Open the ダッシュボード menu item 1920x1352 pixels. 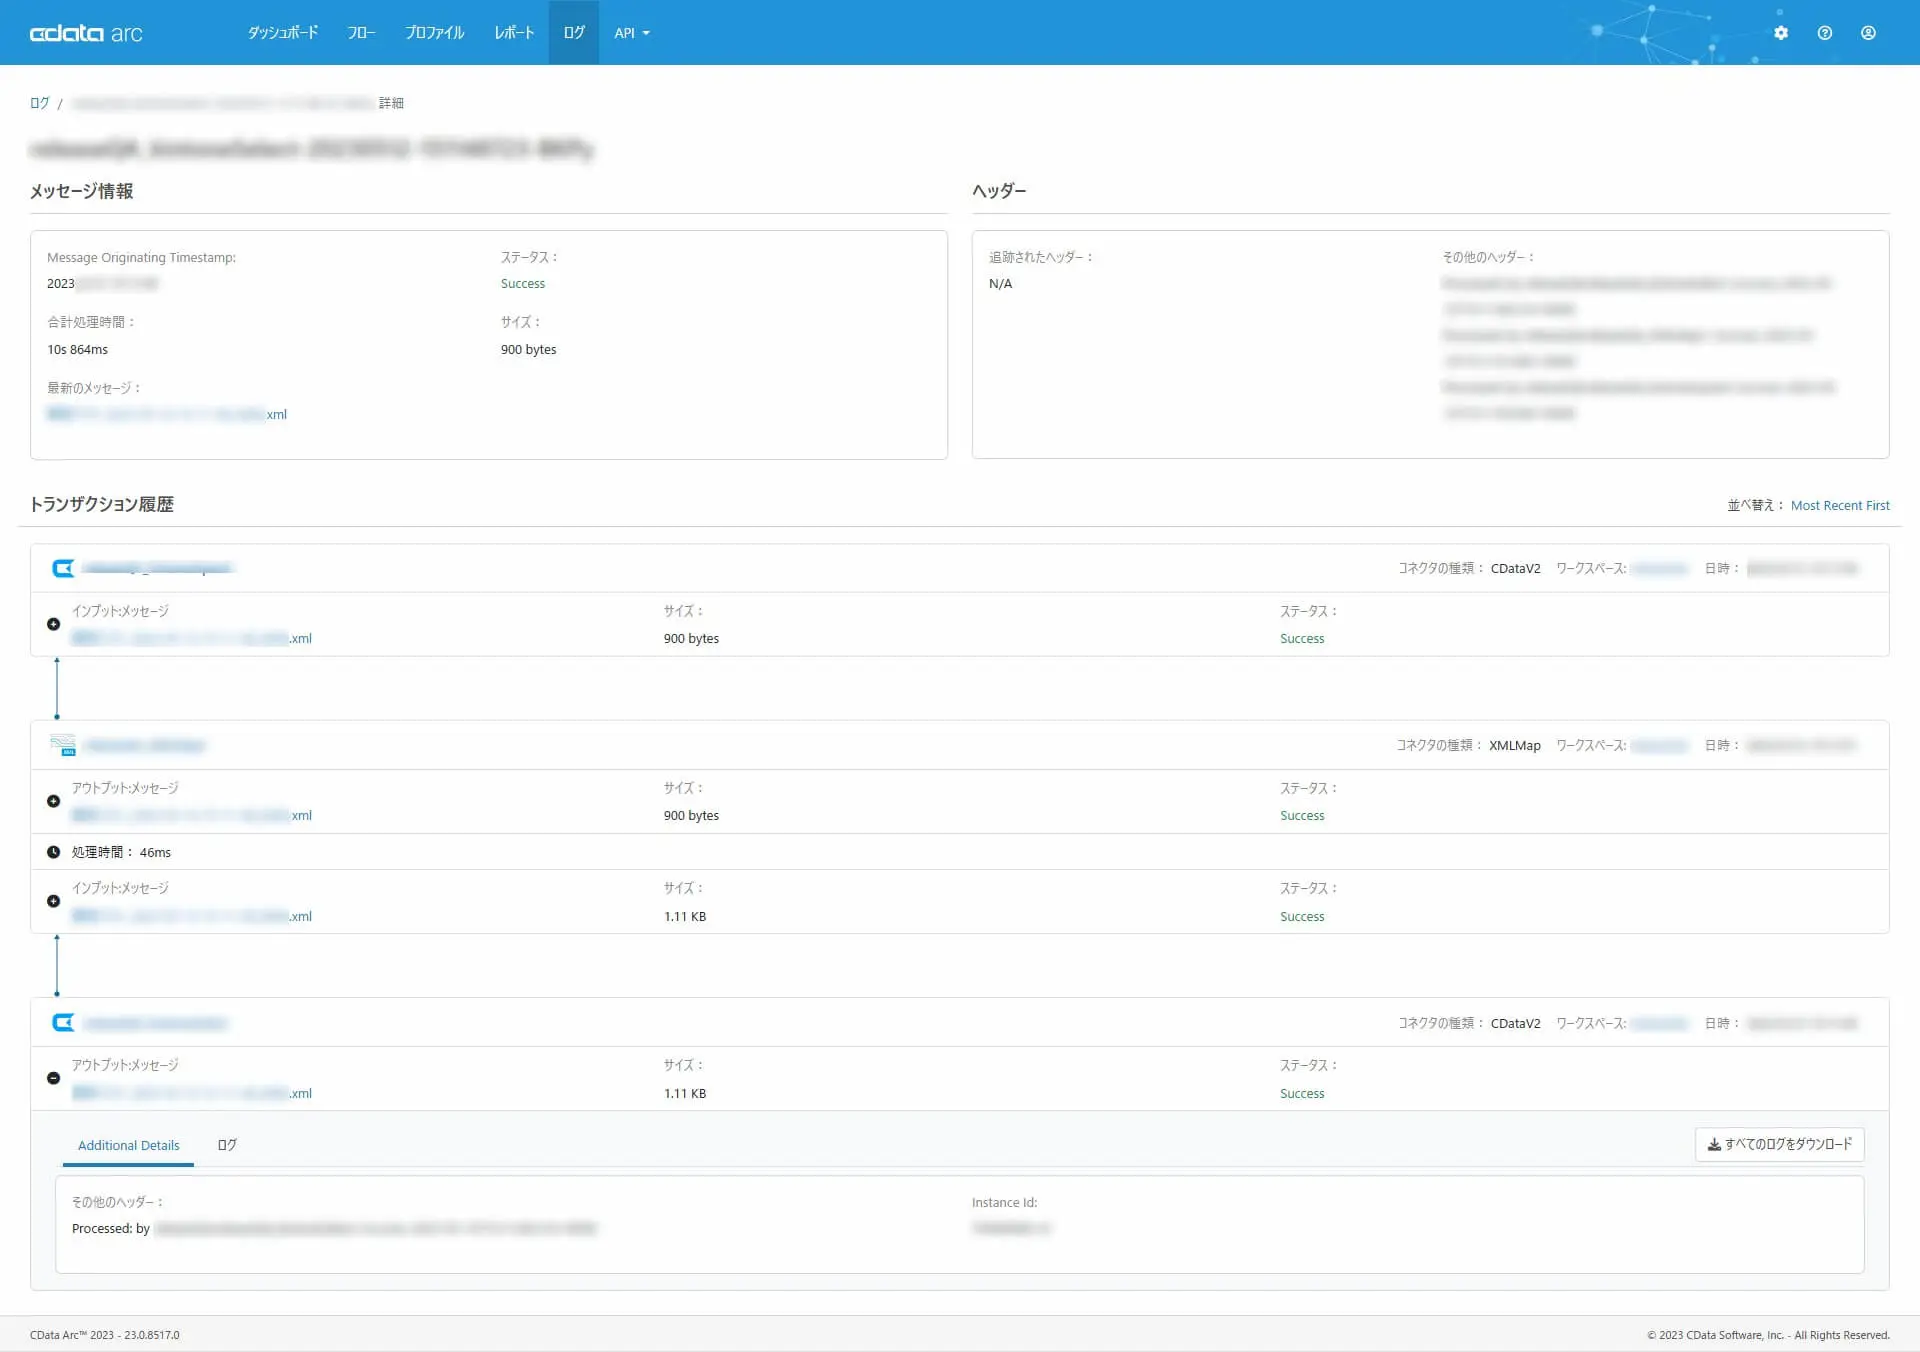coord(283,33)
